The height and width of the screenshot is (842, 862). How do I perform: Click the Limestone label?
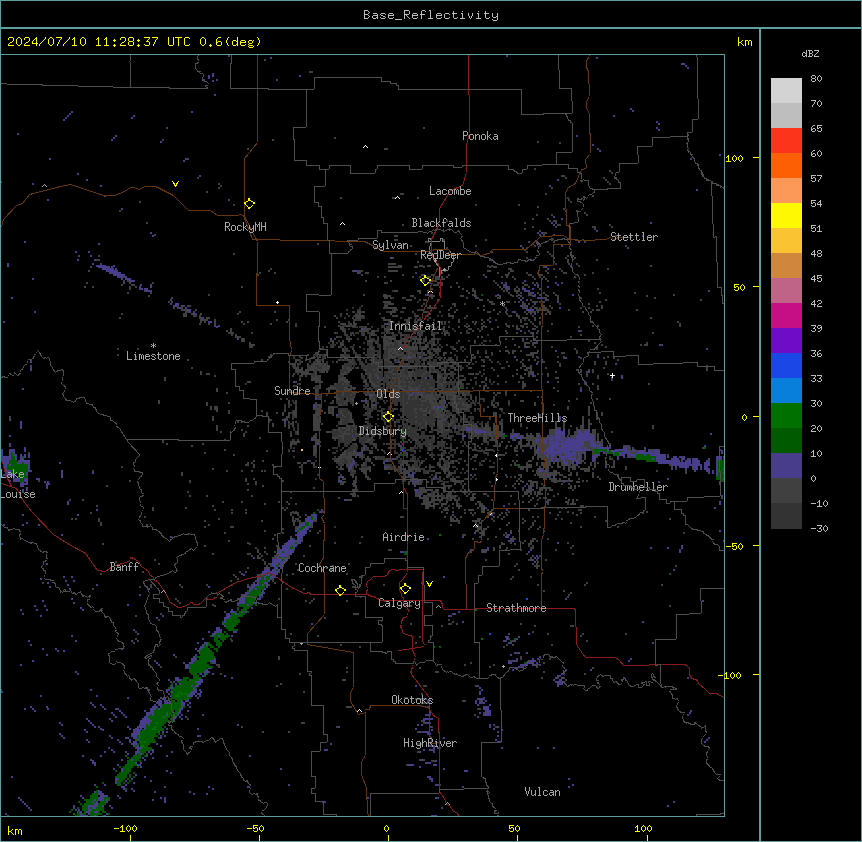pyautogui.click(x=153, y=356)
